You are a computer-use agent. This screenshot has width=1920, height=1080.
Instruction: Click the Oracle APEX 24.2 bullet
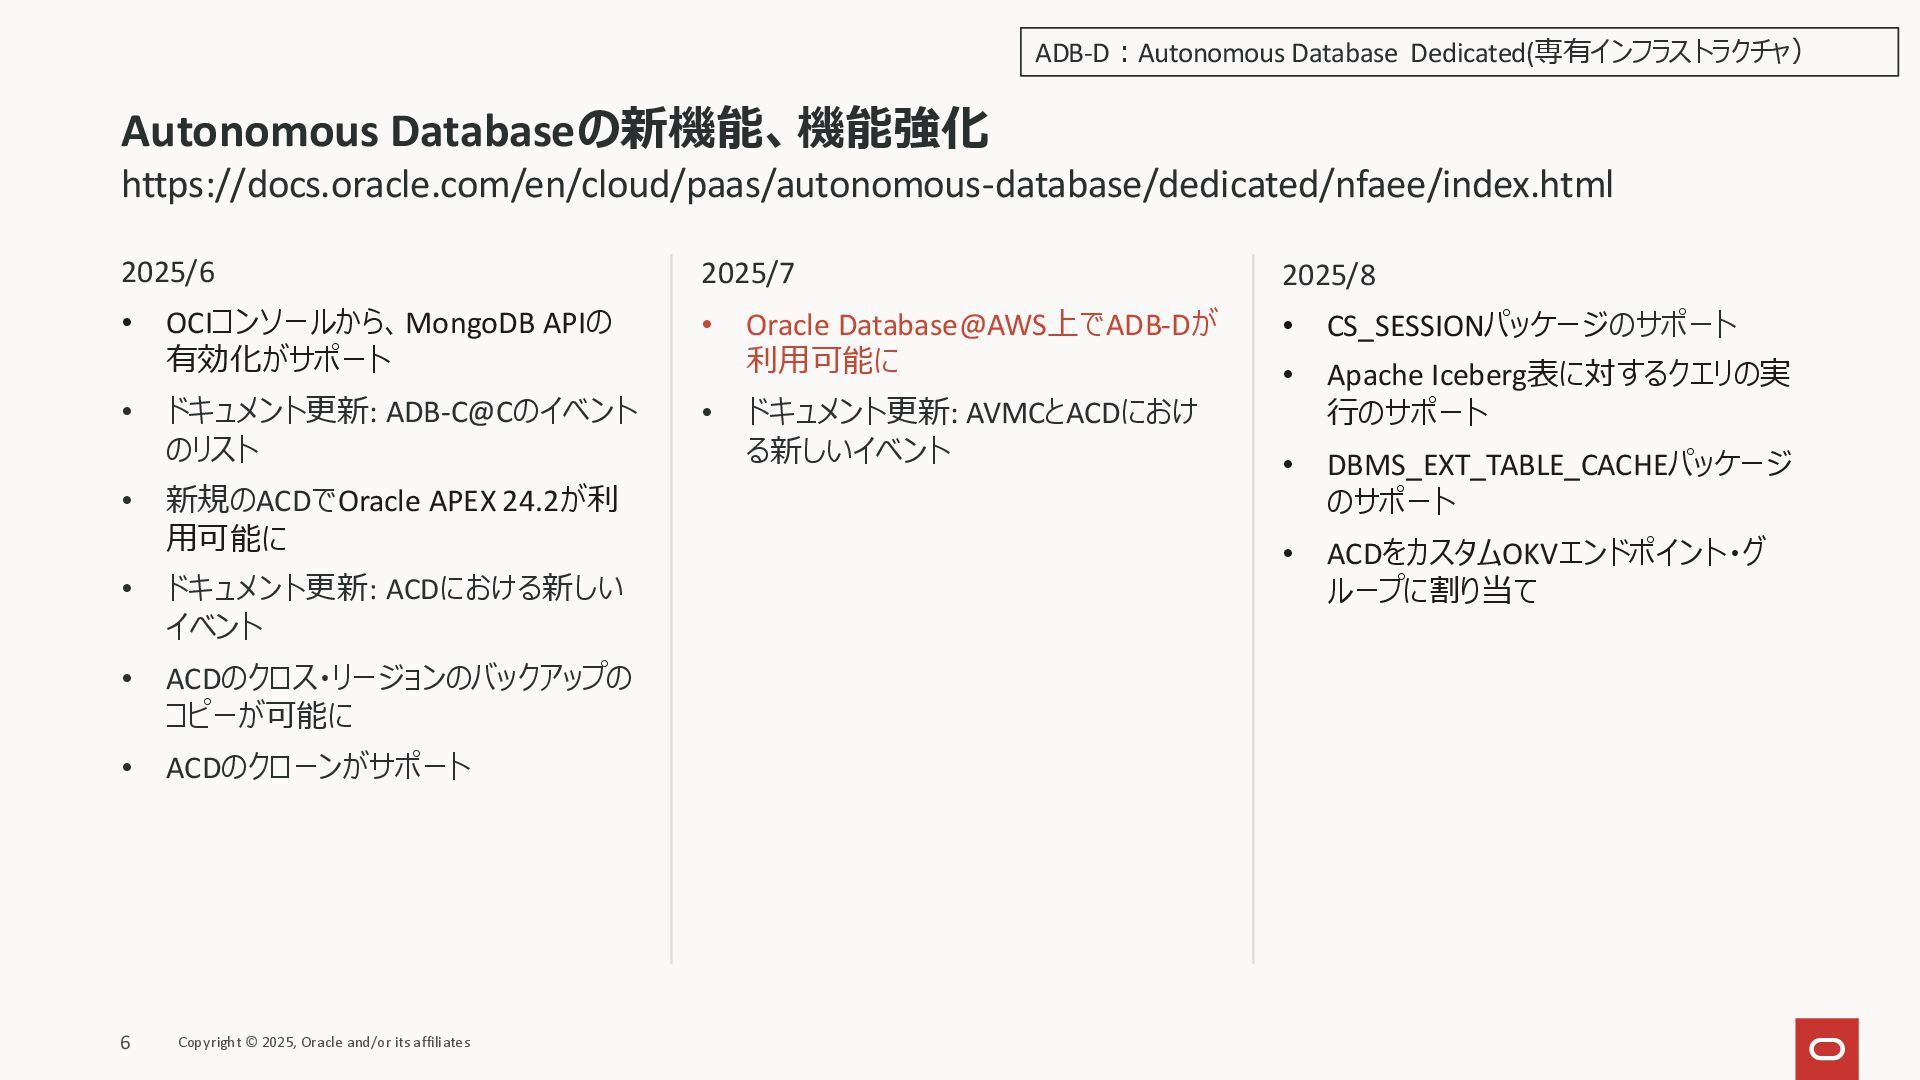click(x=392, y=518)
